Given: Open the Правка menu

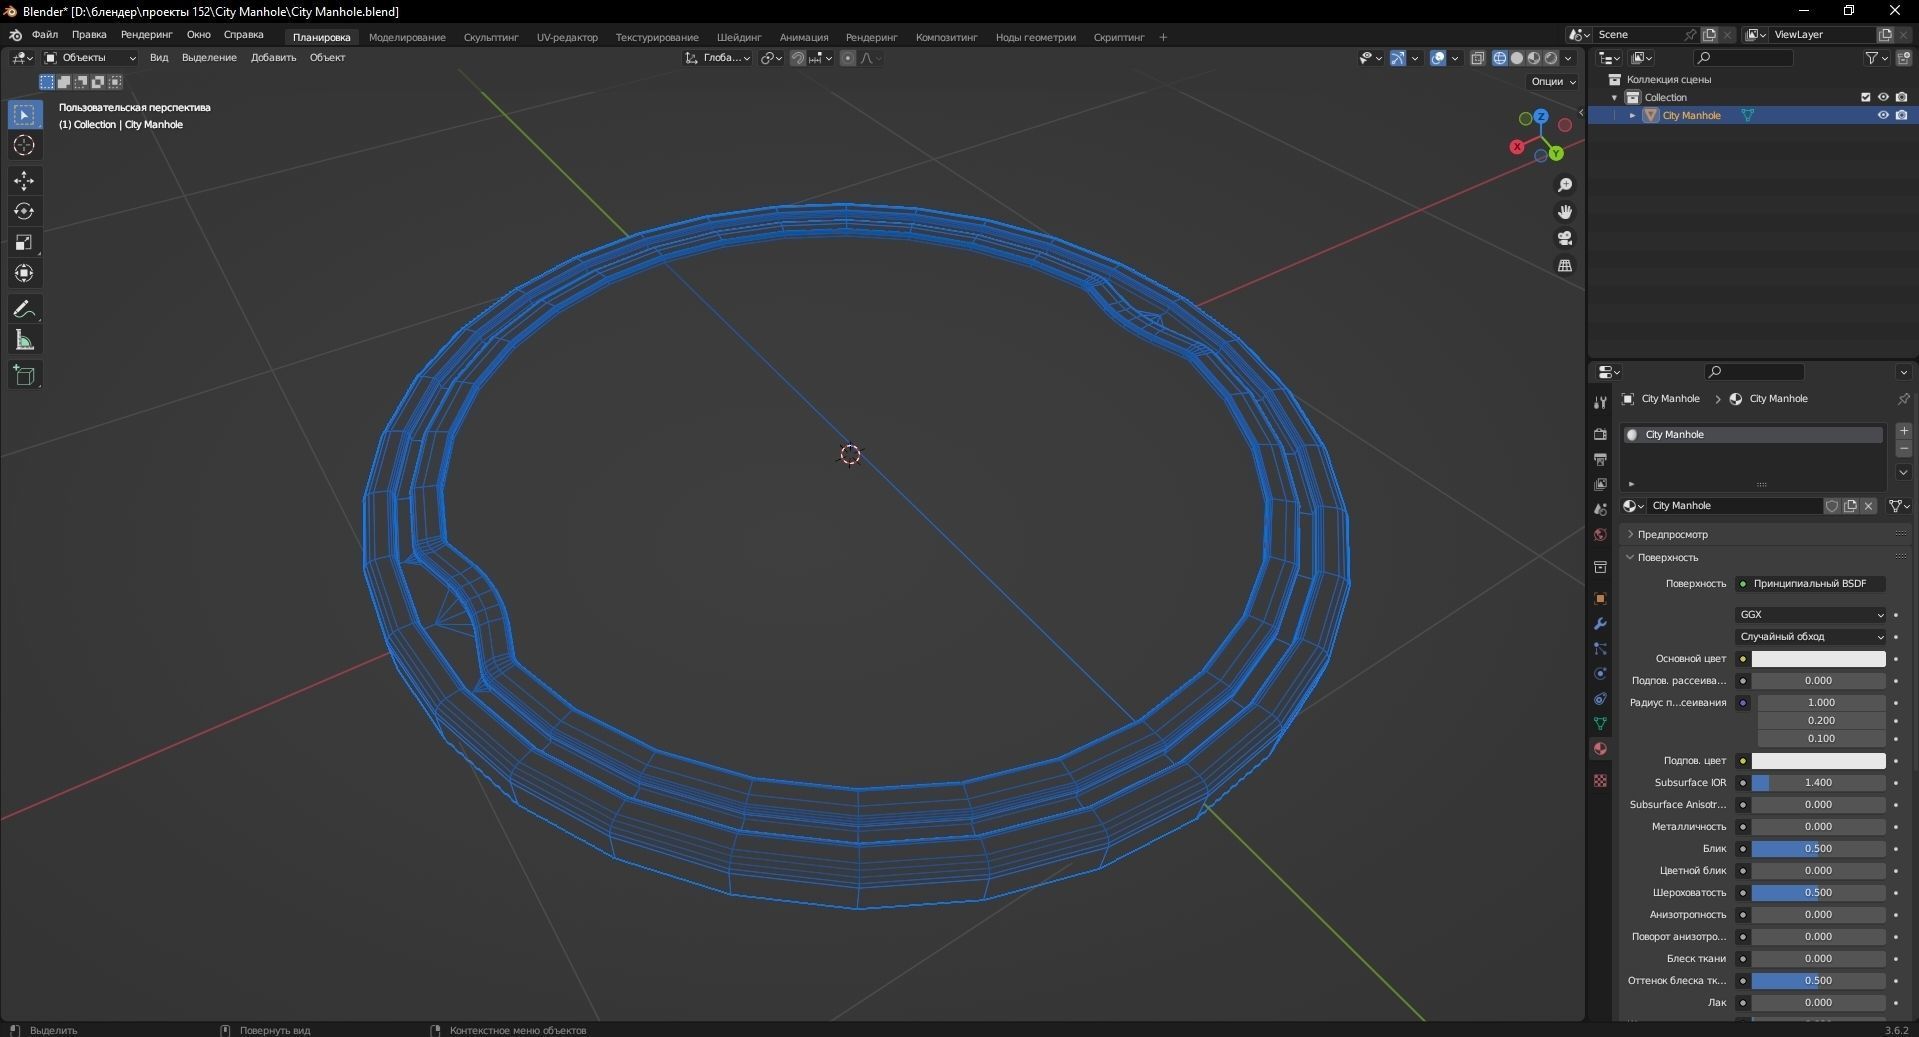Looking at the screenshot, I should tap(89, 35).
